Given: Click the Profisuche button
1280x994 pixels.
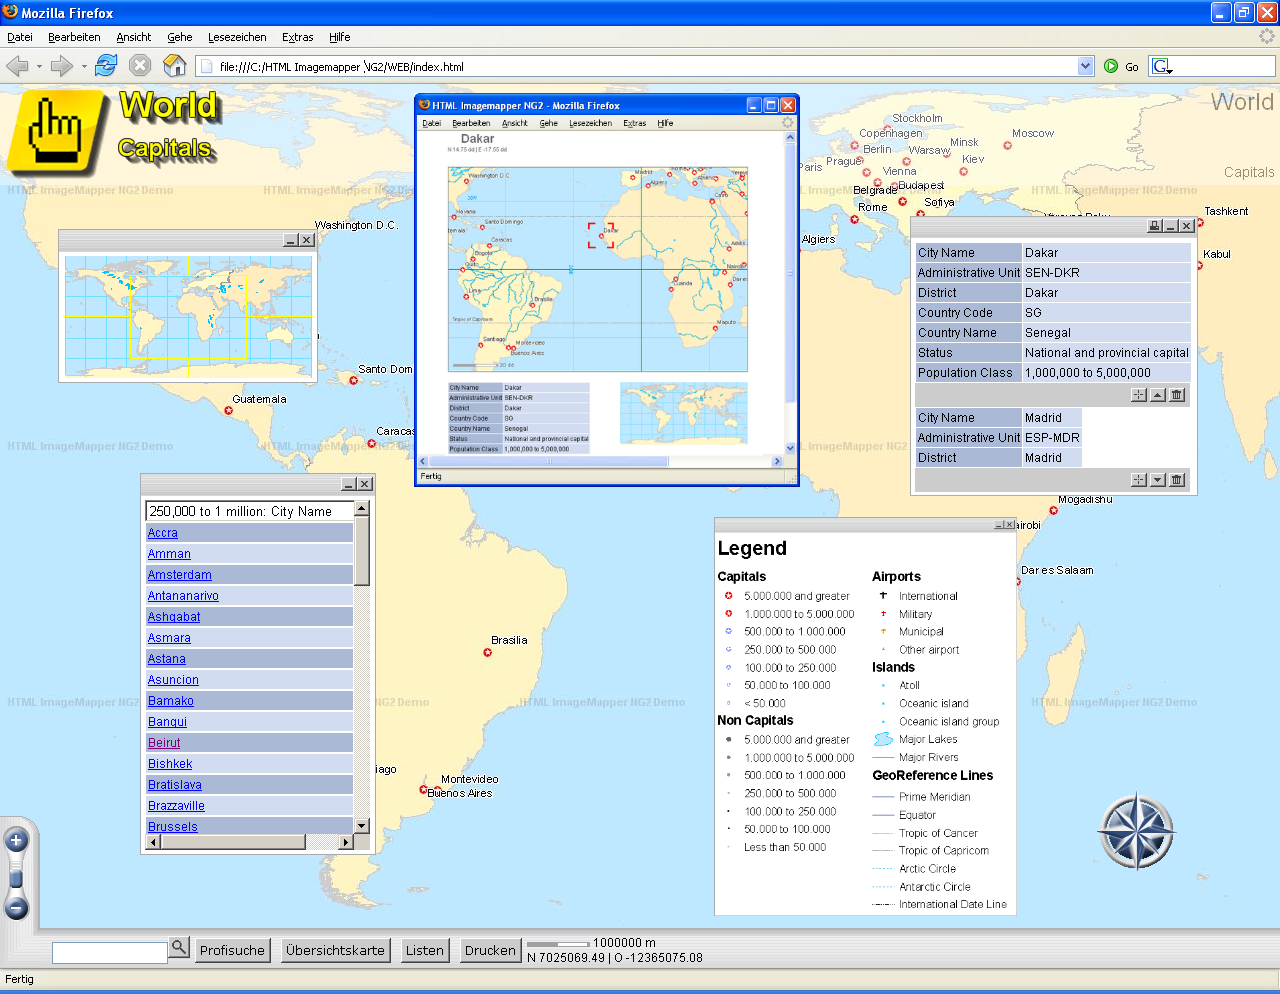Looking at the screenshot, I should [232, 950].
